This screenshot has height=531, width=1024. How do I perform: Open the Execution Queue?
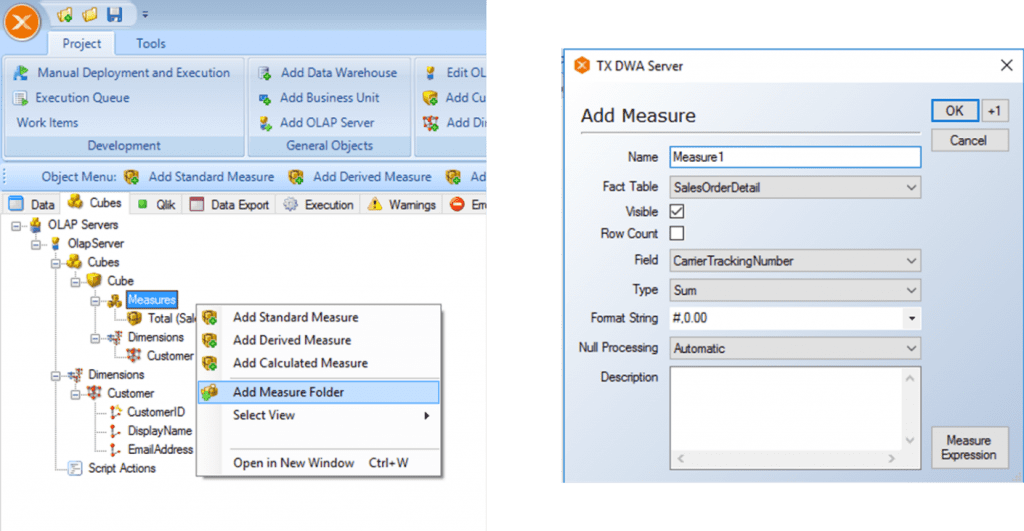82,97
